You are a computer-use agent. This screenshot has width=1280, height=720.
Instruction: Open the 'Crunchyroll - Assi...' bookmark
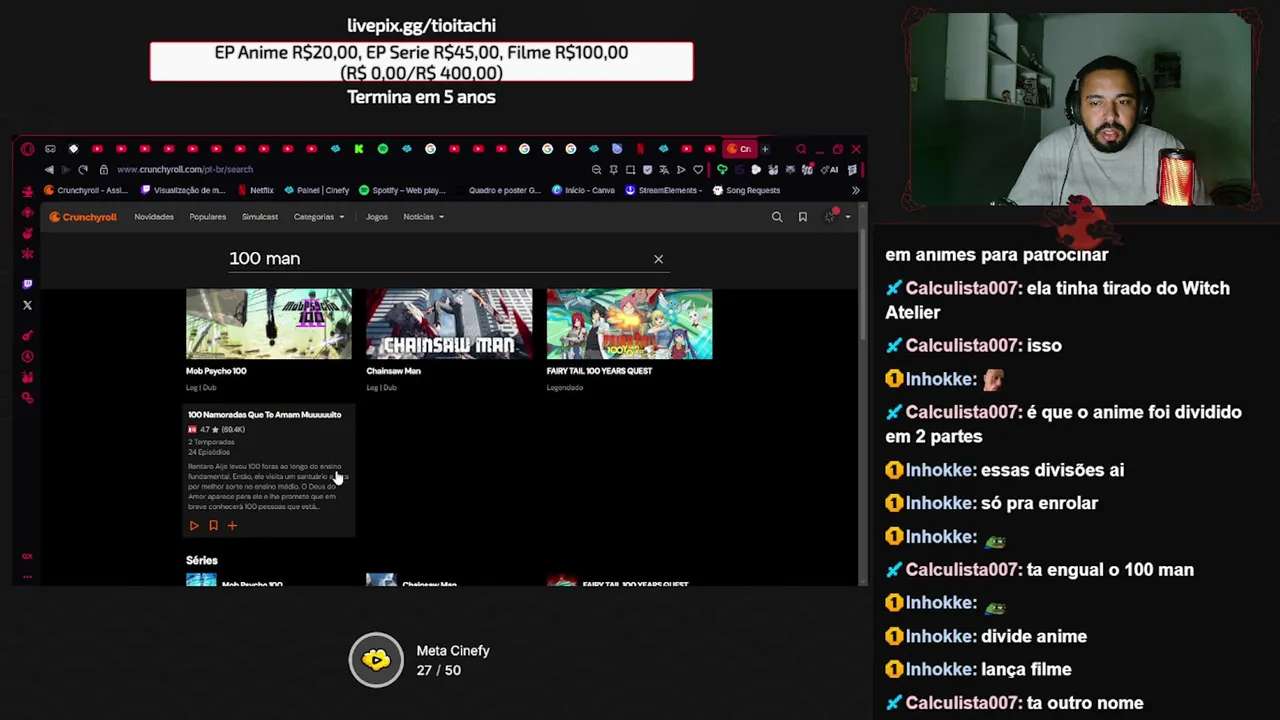pos(86,190)
